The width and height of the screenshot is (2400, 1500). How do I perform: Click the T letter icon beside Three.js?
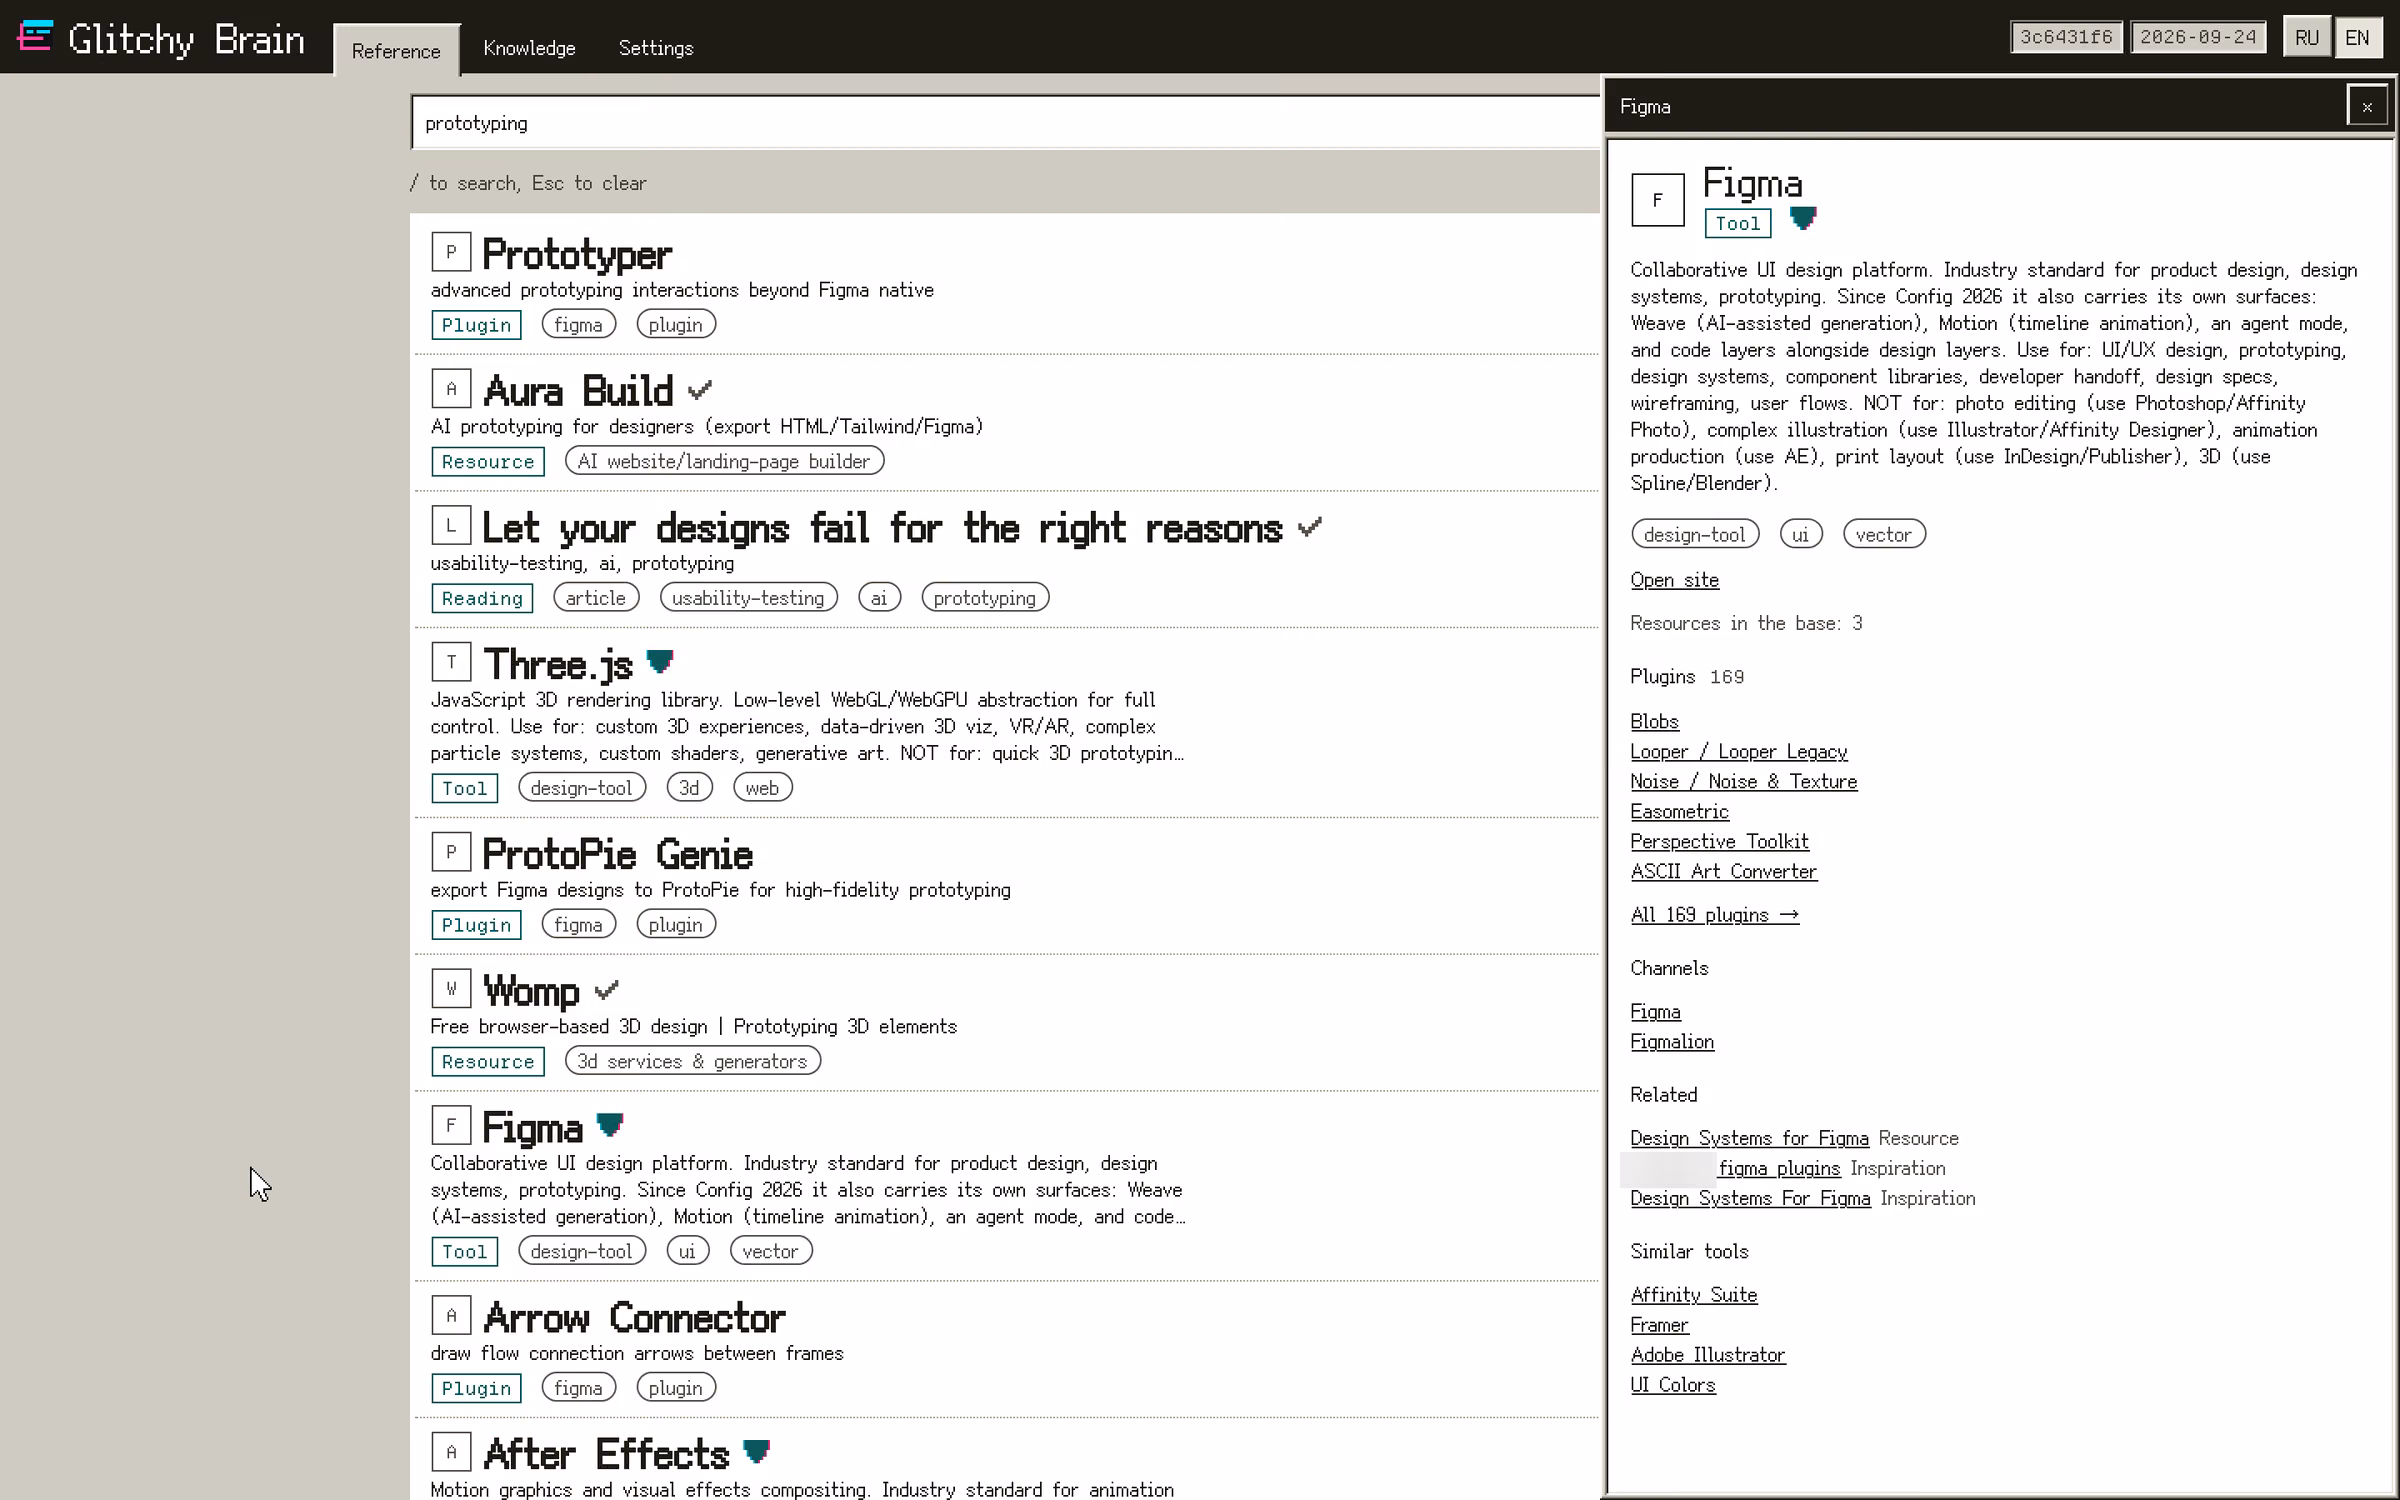tap(451, 661)
